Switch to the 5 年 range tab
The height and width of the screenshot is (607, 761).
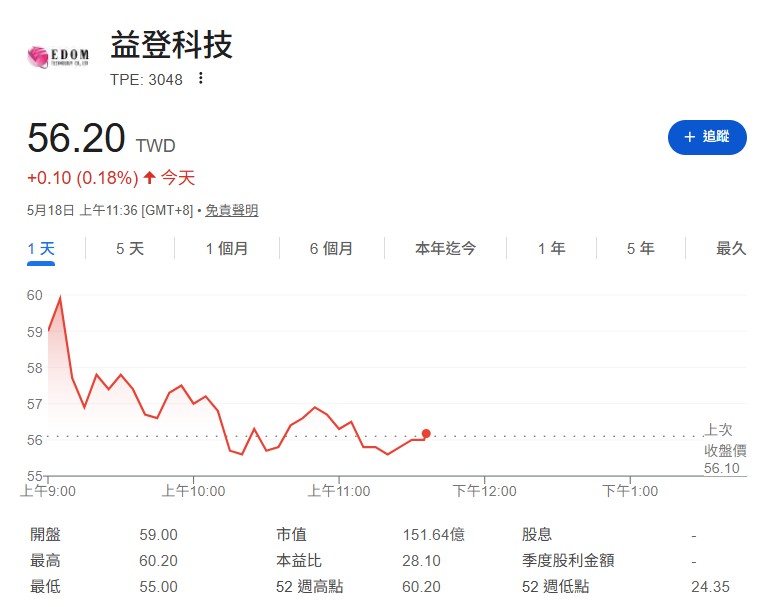(641, 249)
